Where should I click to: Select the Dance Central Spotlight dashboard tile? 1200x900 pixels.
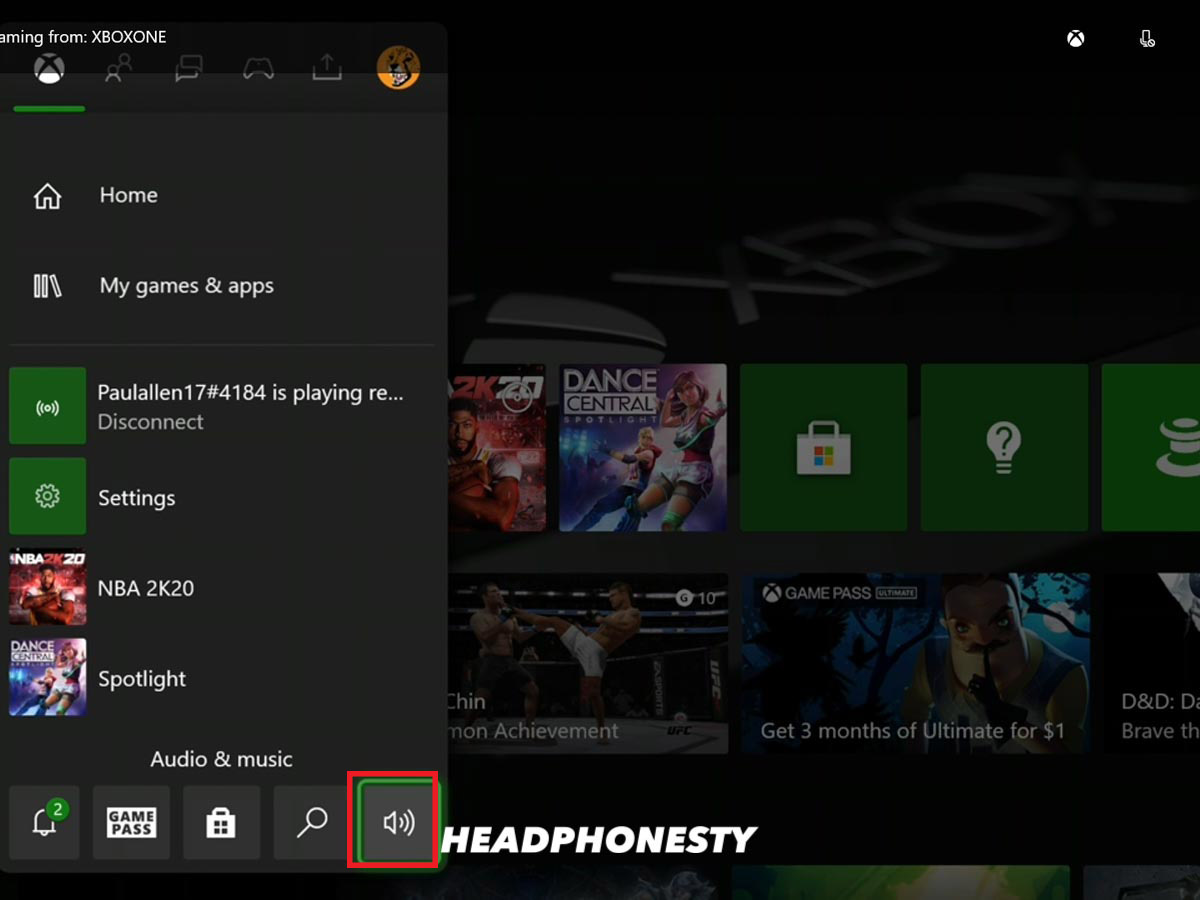pyautogui.click(x=643, y=448)
